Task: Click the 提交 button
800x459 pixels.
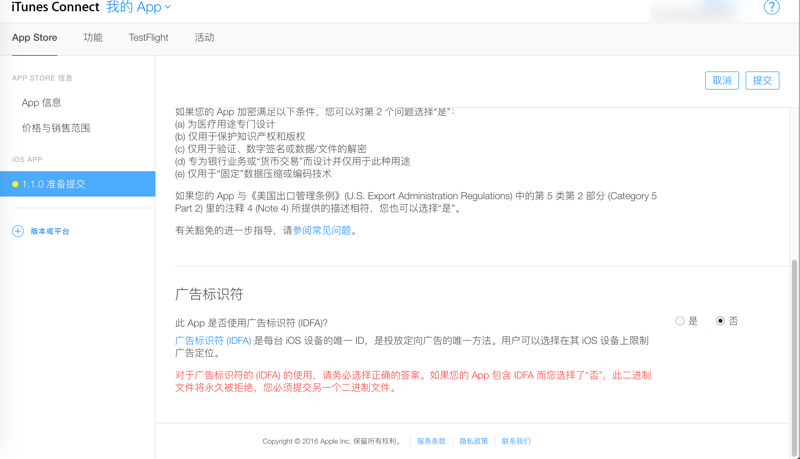Action: pyautogui.click(x=762, y=81)
